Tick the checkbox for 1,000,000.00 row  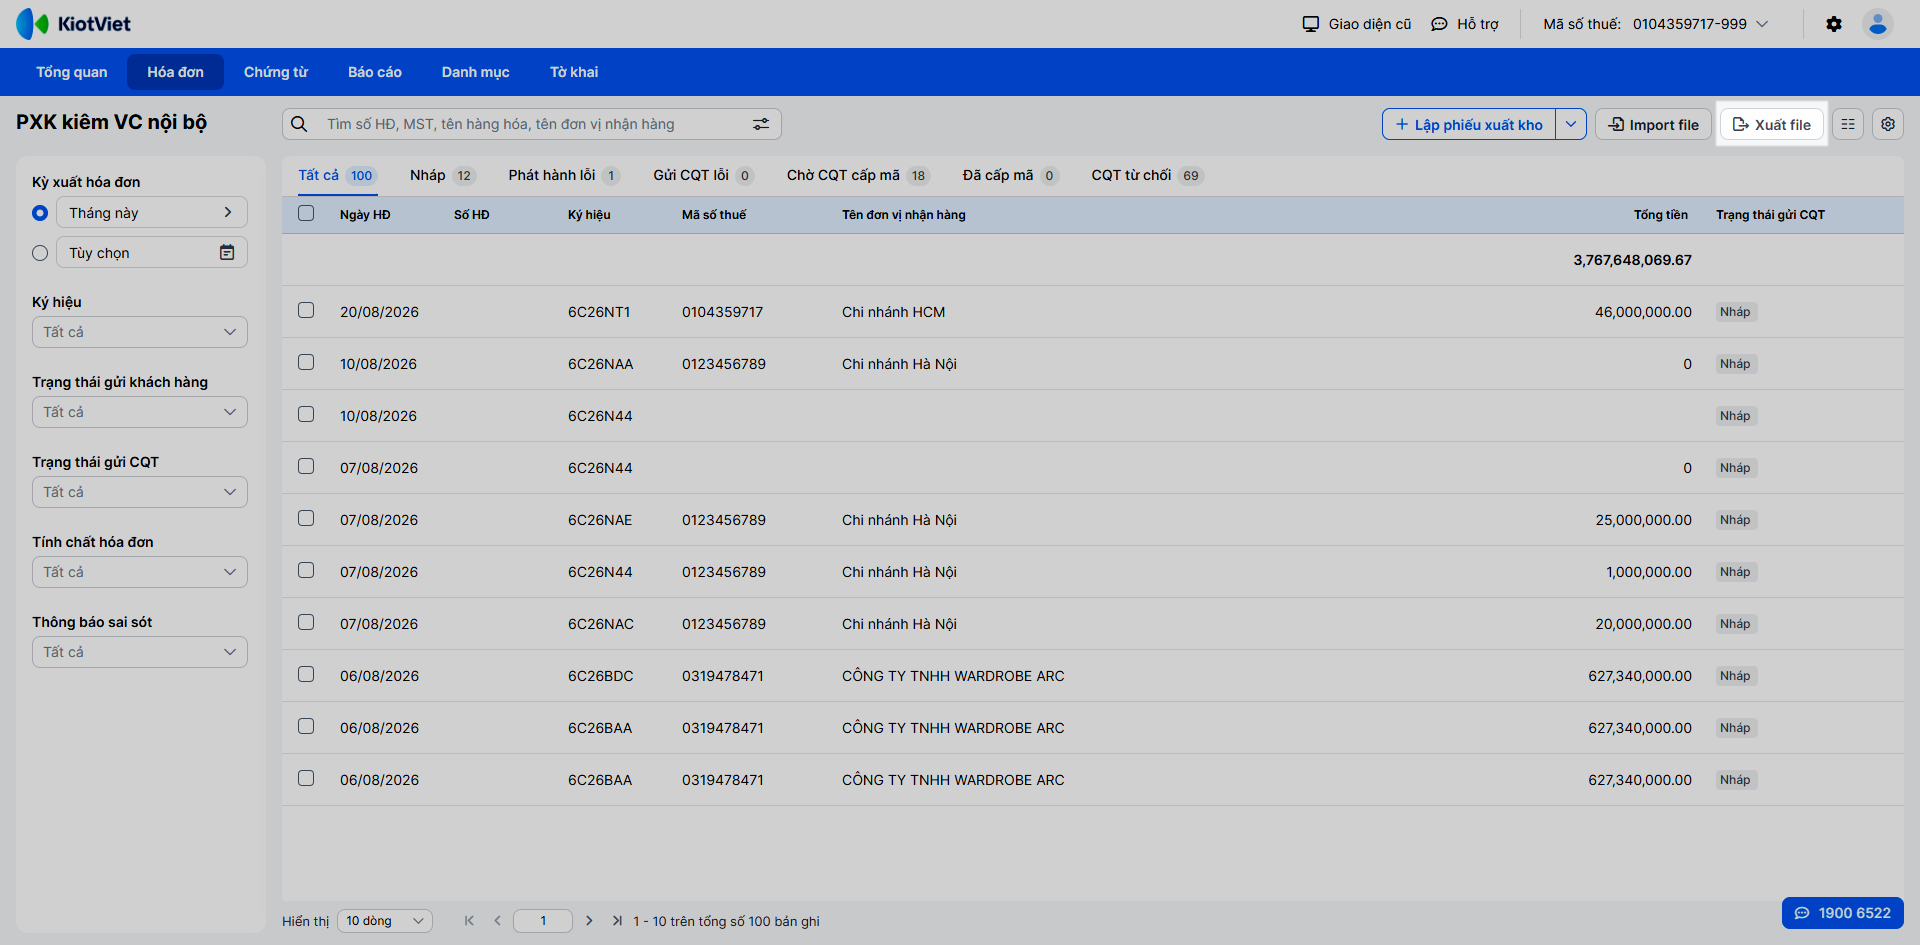click(306, 571)
